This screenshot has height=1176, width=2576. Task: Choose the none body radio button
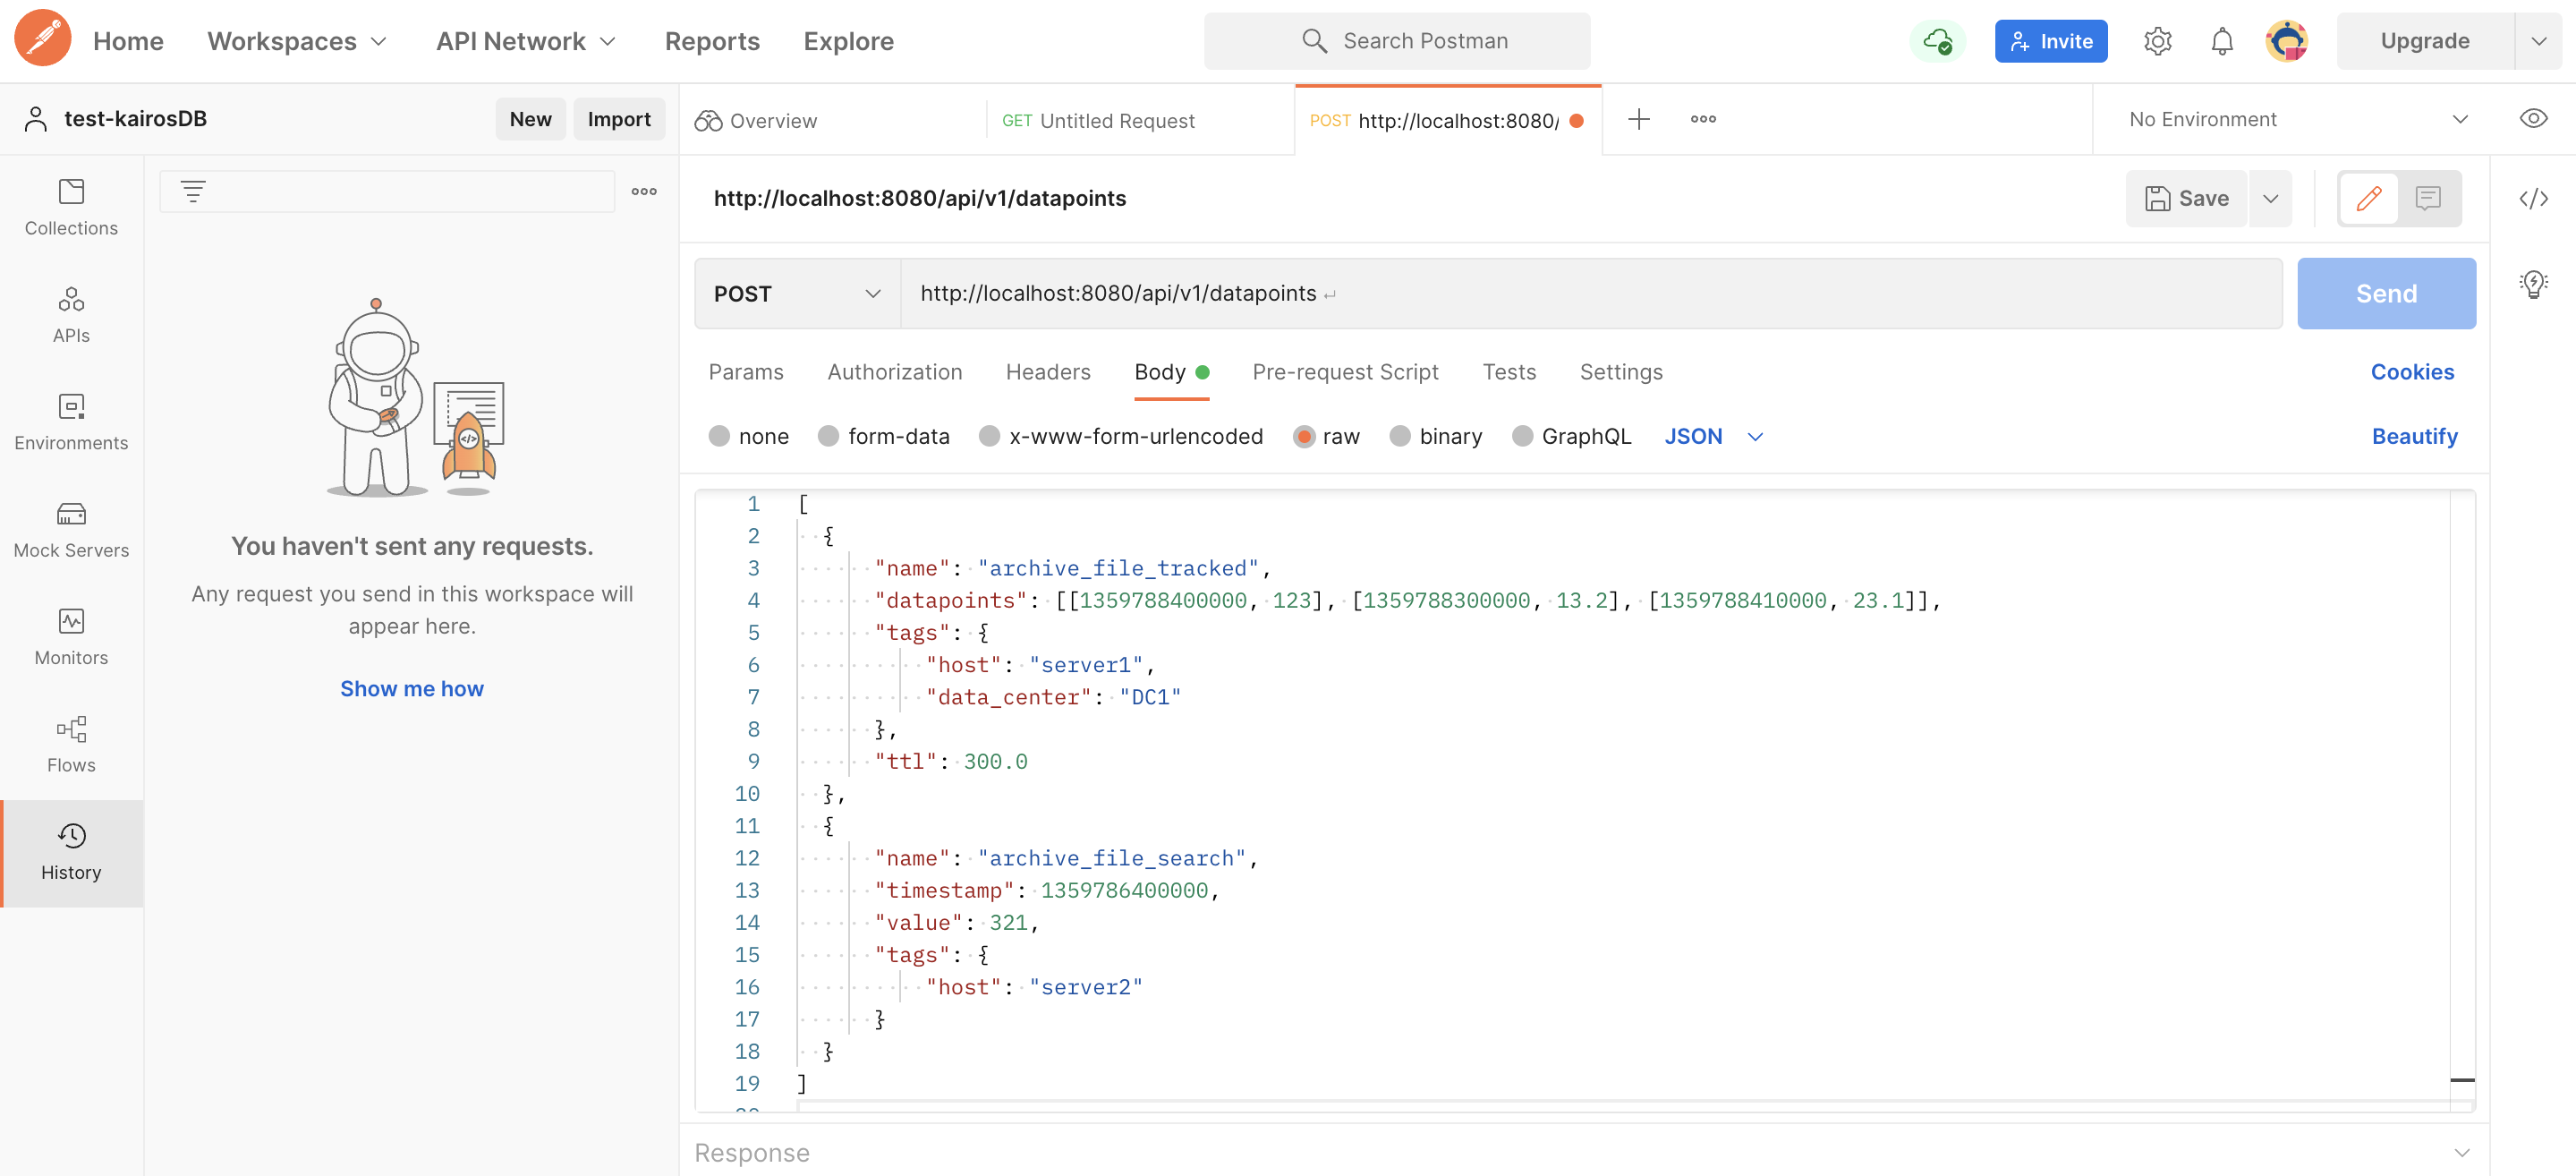pyautogui.click(x=719, y=436)
